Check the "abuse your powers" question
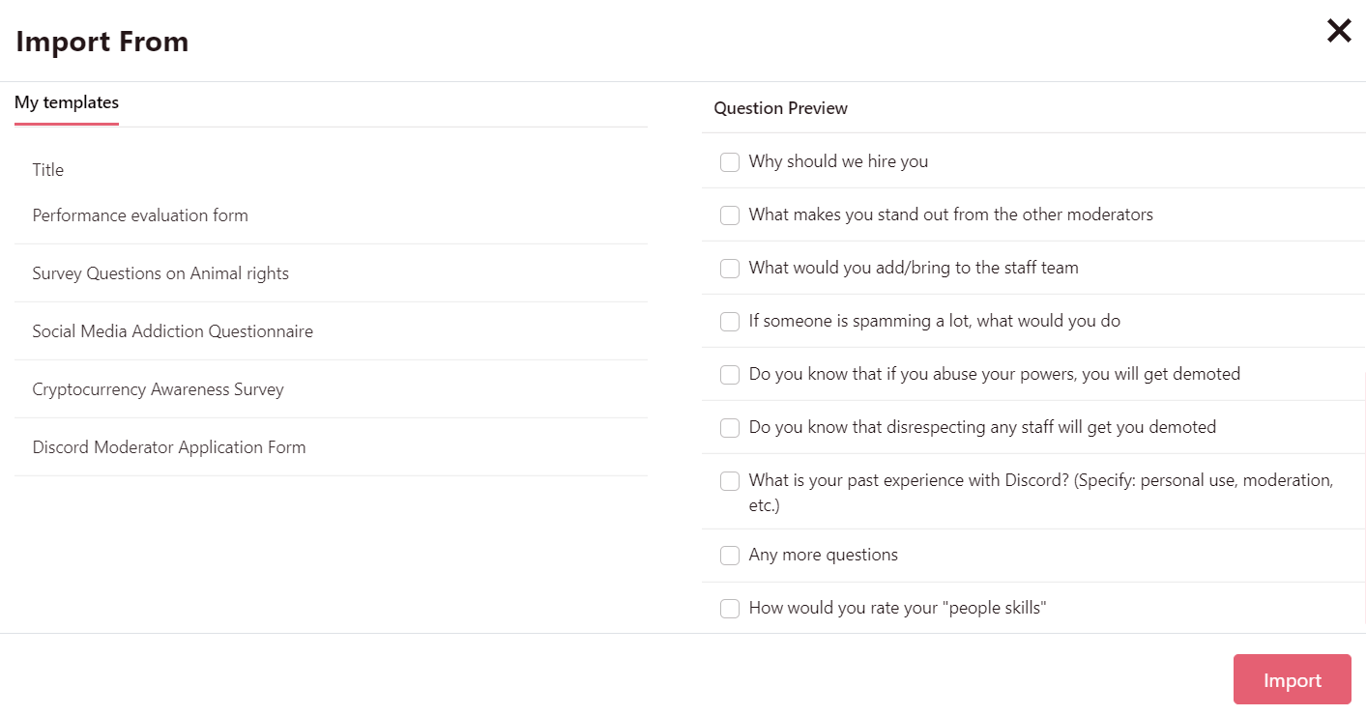The image size is (1366, 715). [x=730, y=375]
